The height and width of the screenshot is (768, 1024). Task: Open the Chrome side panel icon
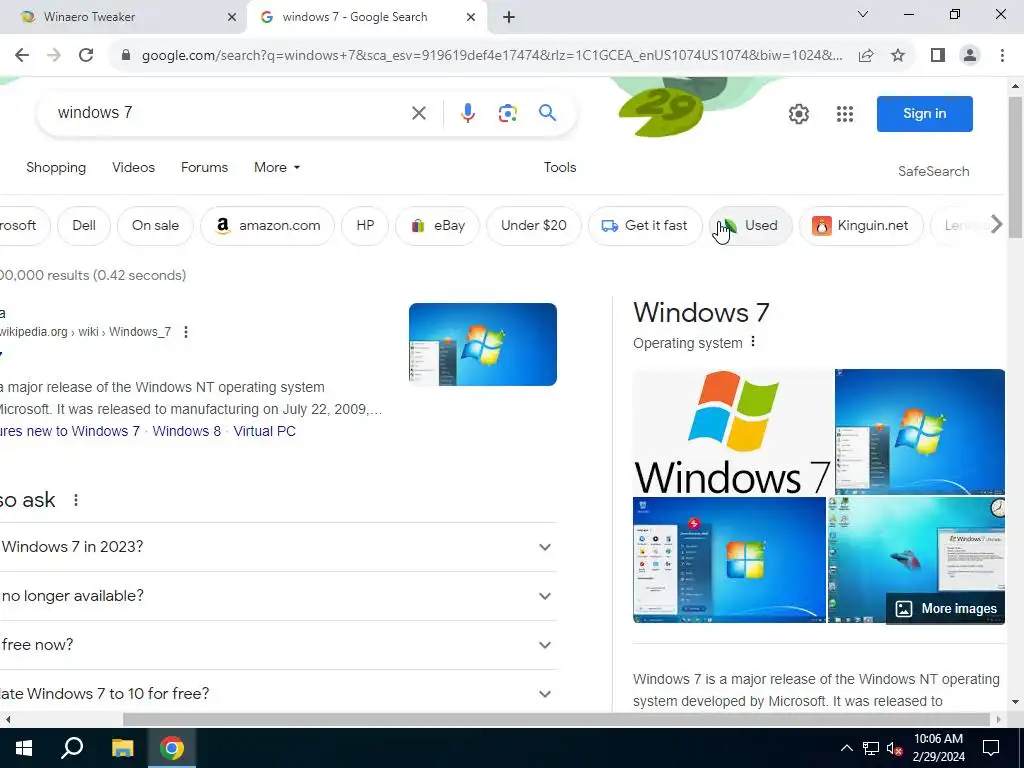coord(938,56)
